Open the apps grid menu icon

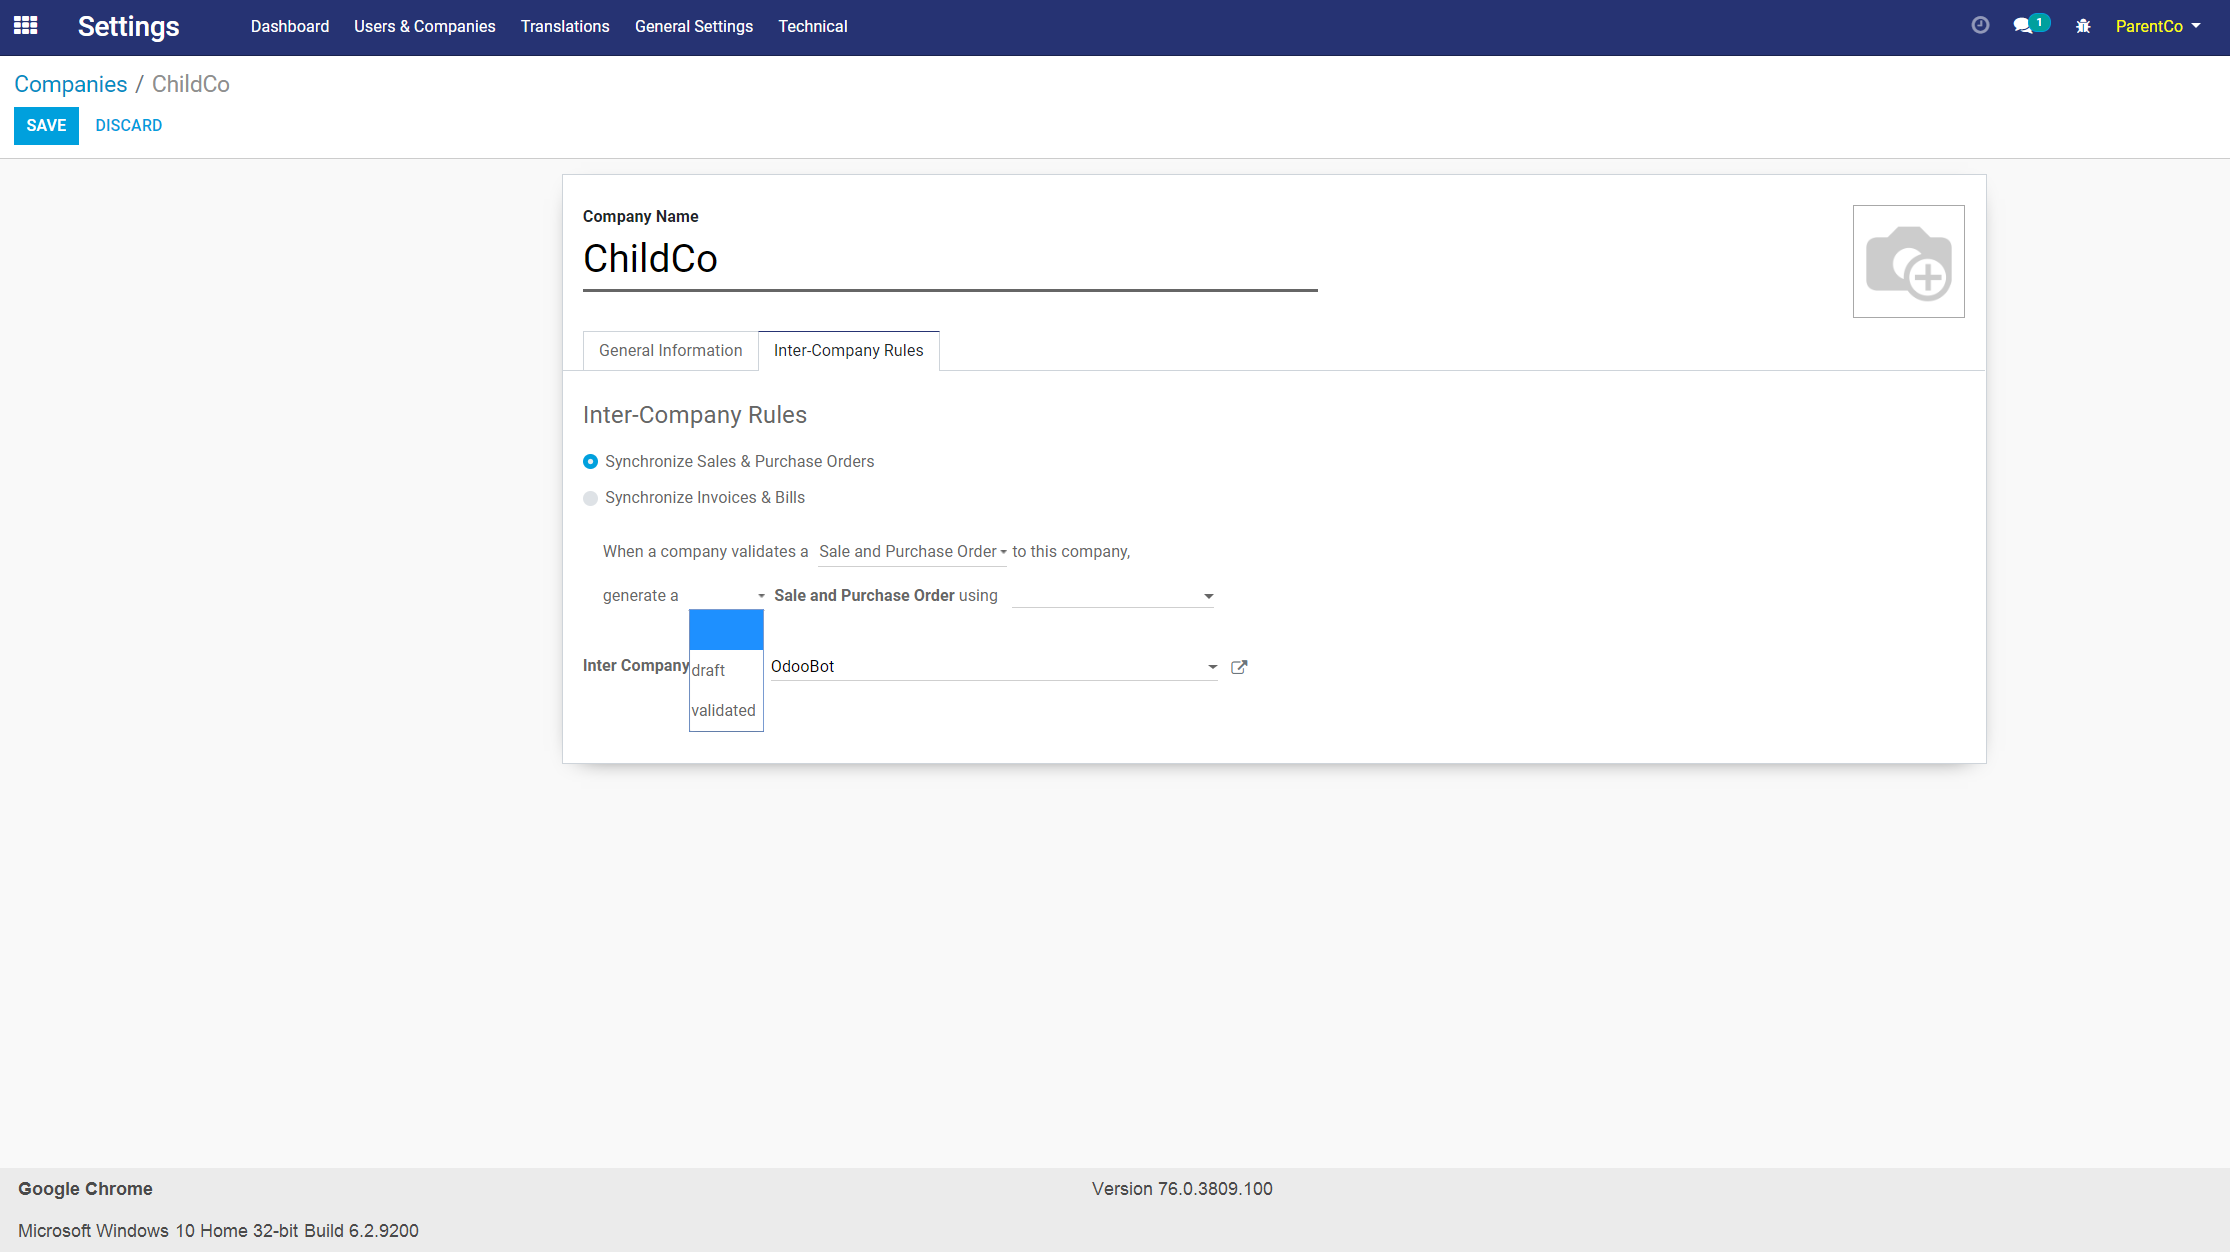[26, 26]
